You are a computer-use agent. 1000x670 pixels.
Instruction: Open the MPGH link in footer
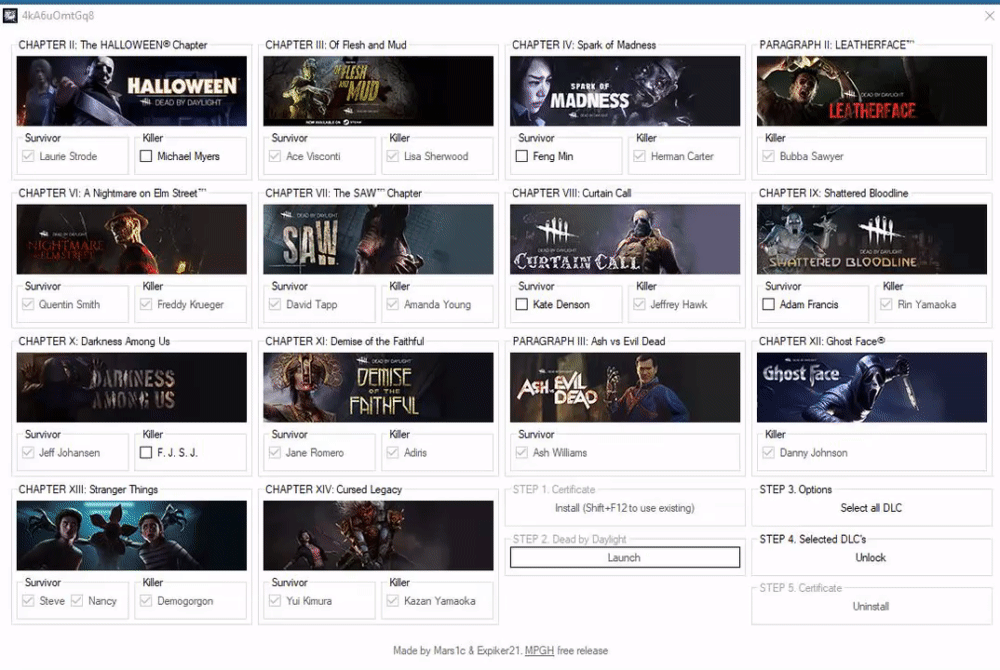point(539,651)
